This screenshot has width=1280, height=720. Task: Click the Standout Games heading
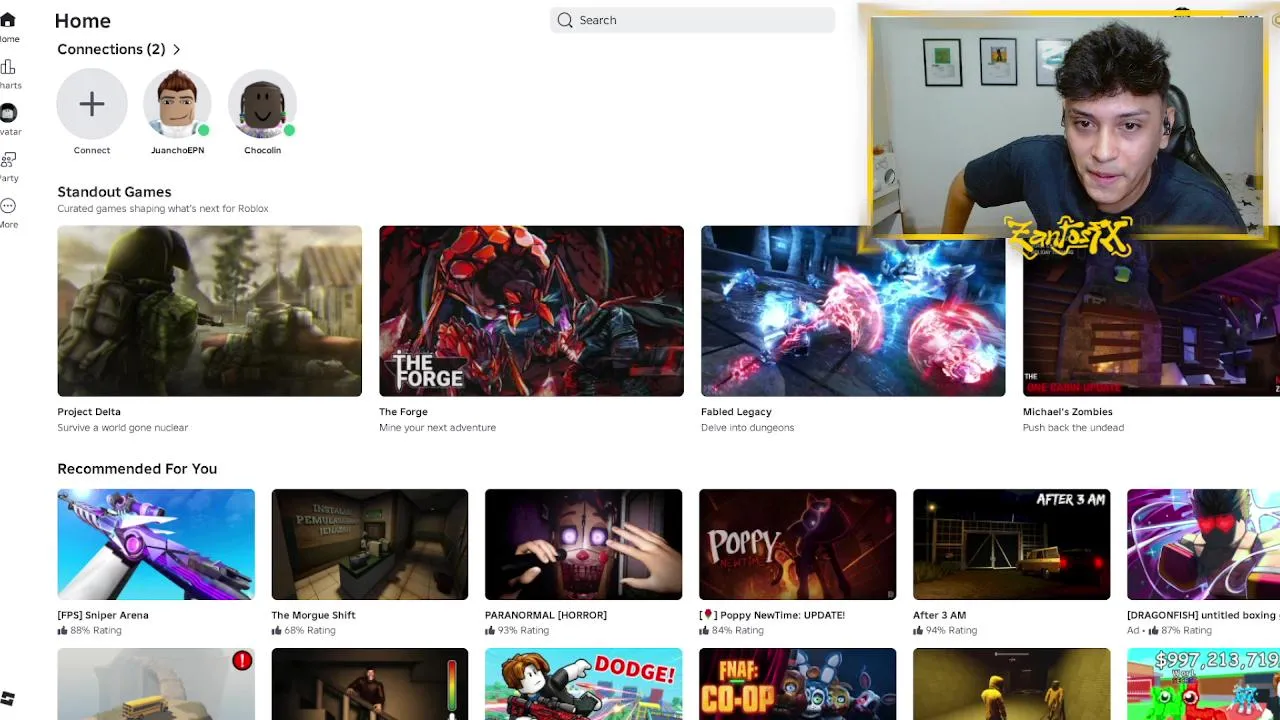pos(114,192)
